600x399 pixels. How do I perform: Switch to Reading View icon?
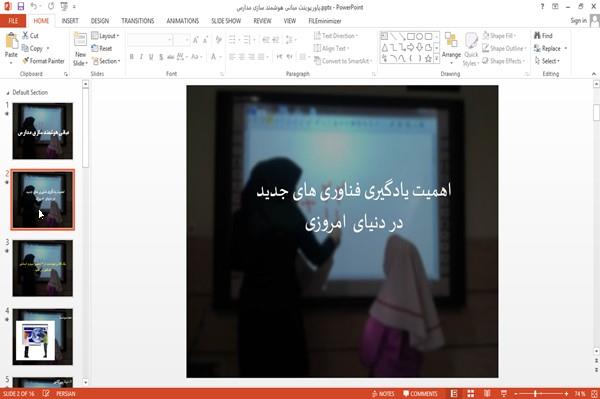click(x=487, y=394)
